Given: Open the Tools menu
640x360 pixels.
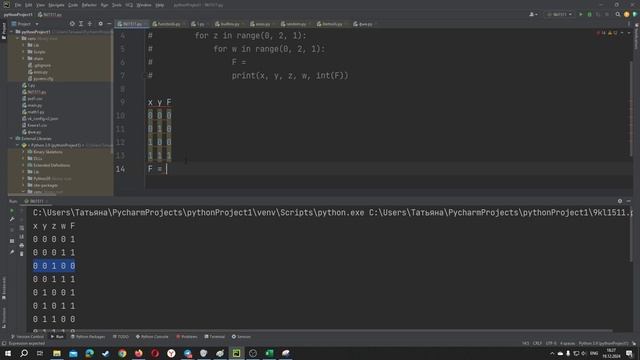Looking at the screenshot, I should [117, 5].
